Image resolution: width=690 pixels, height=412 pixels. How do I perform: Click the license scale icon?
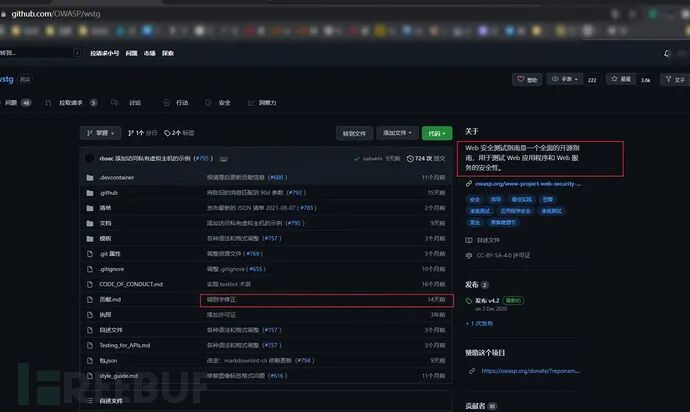[x=469, y=256]
